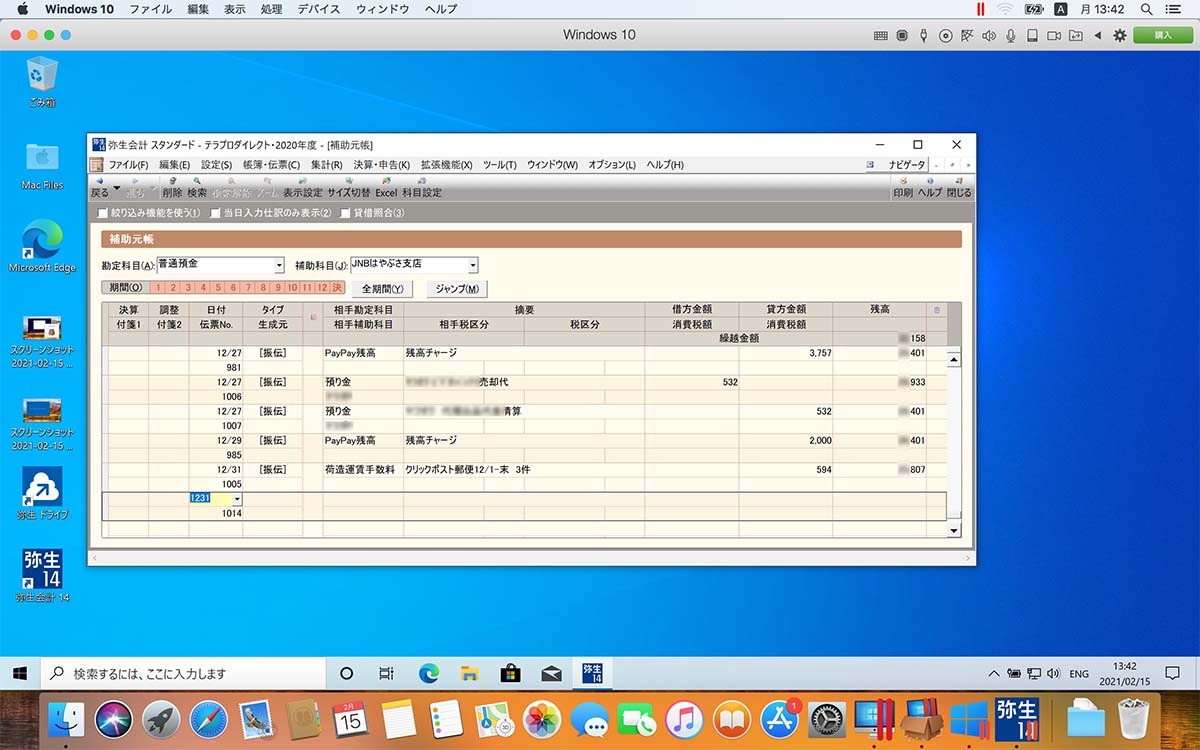
Task: Open the 拡張機能(X) menu
Action: coord(446,165)
